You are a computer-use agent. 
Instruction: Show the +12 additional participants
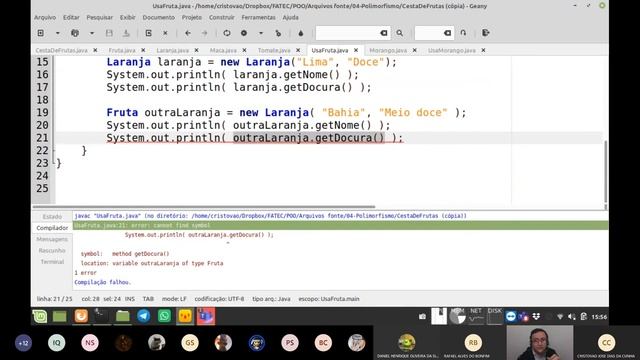[23, 343]
